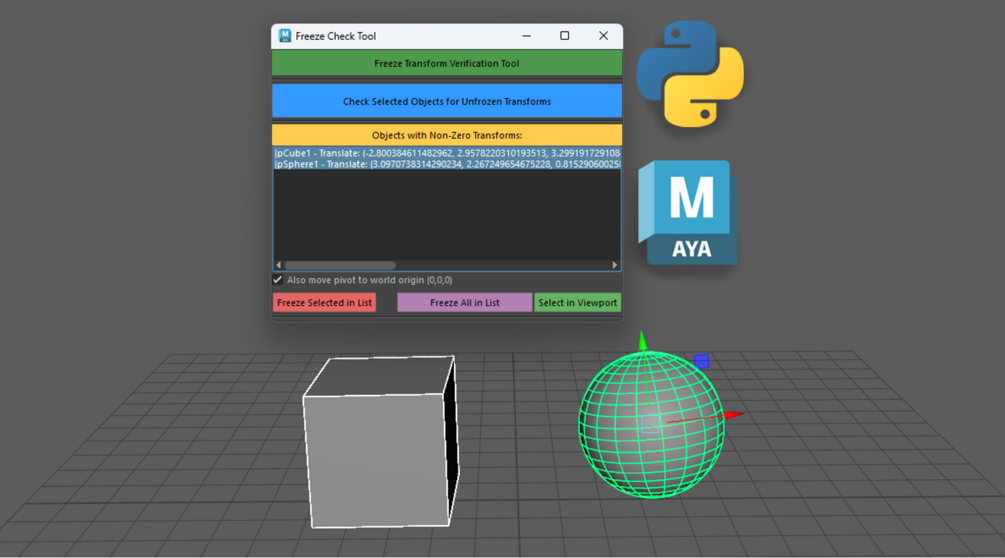This screenshot has height=558, width=1005.
Task: Click the Freeze All in List button
Action: pyautogui.click(x=465, y=302)
